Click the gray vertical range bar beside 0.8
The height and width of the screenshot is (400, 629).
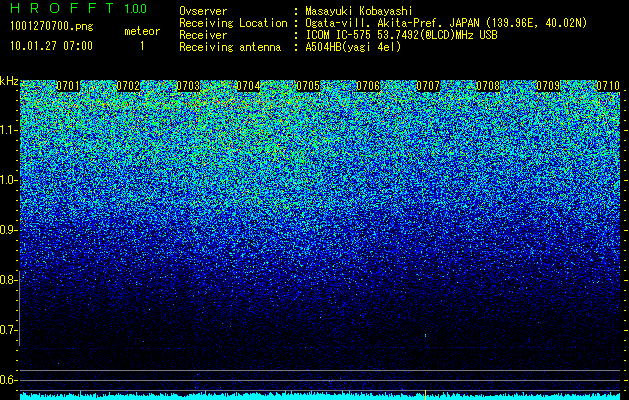(x=19, y=309)
